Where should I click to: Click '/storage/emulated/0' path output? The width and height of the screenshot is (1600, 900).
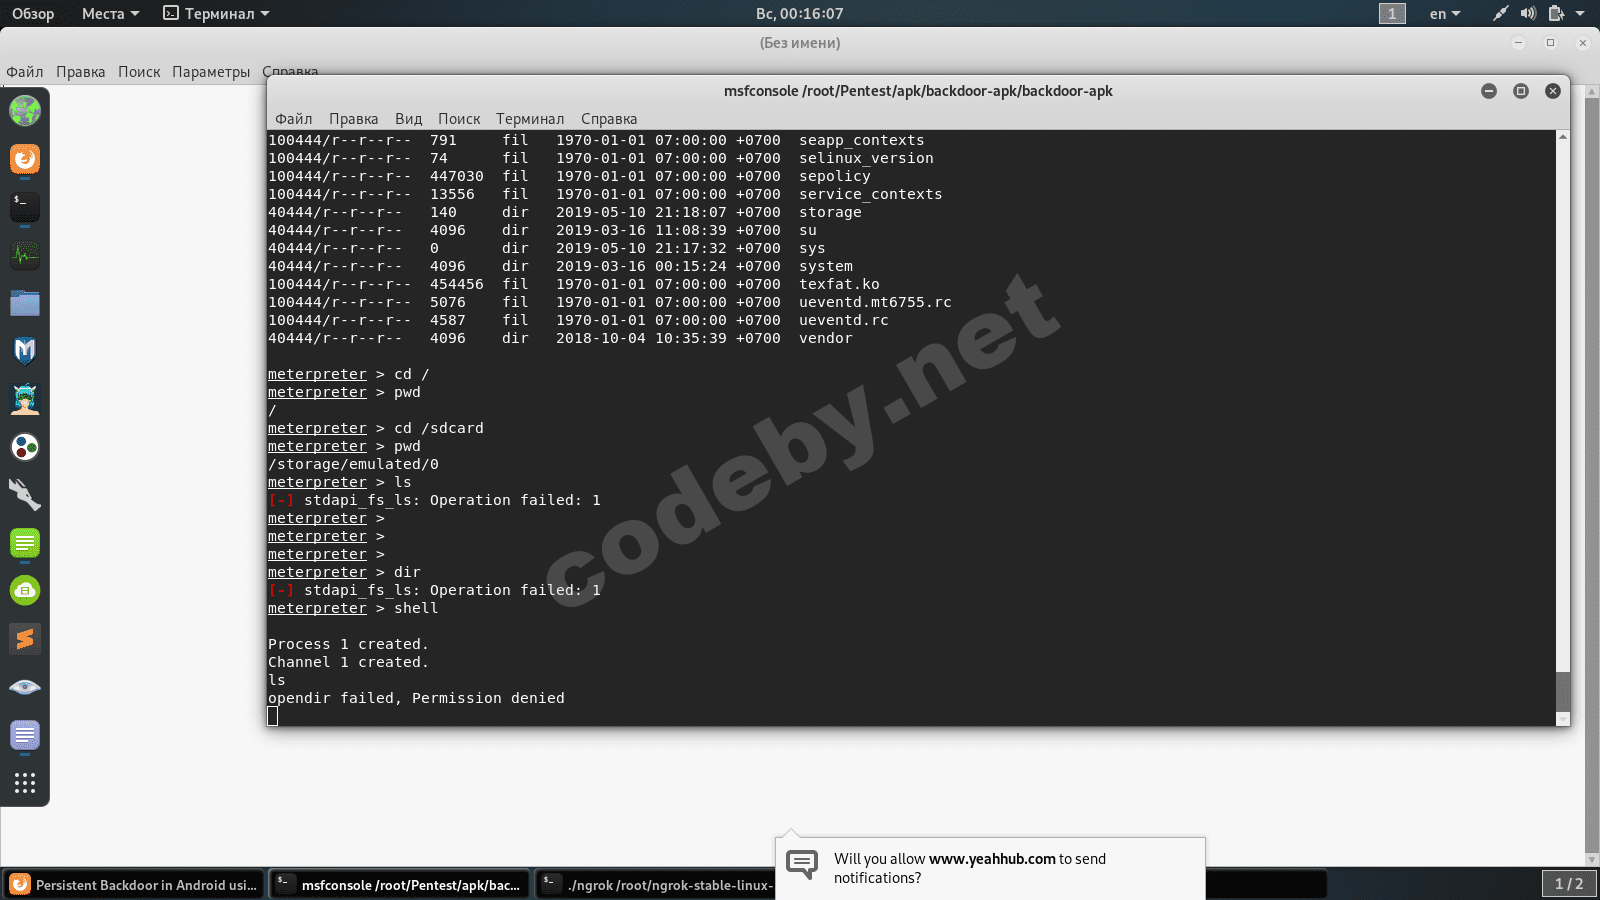[353, 464]
